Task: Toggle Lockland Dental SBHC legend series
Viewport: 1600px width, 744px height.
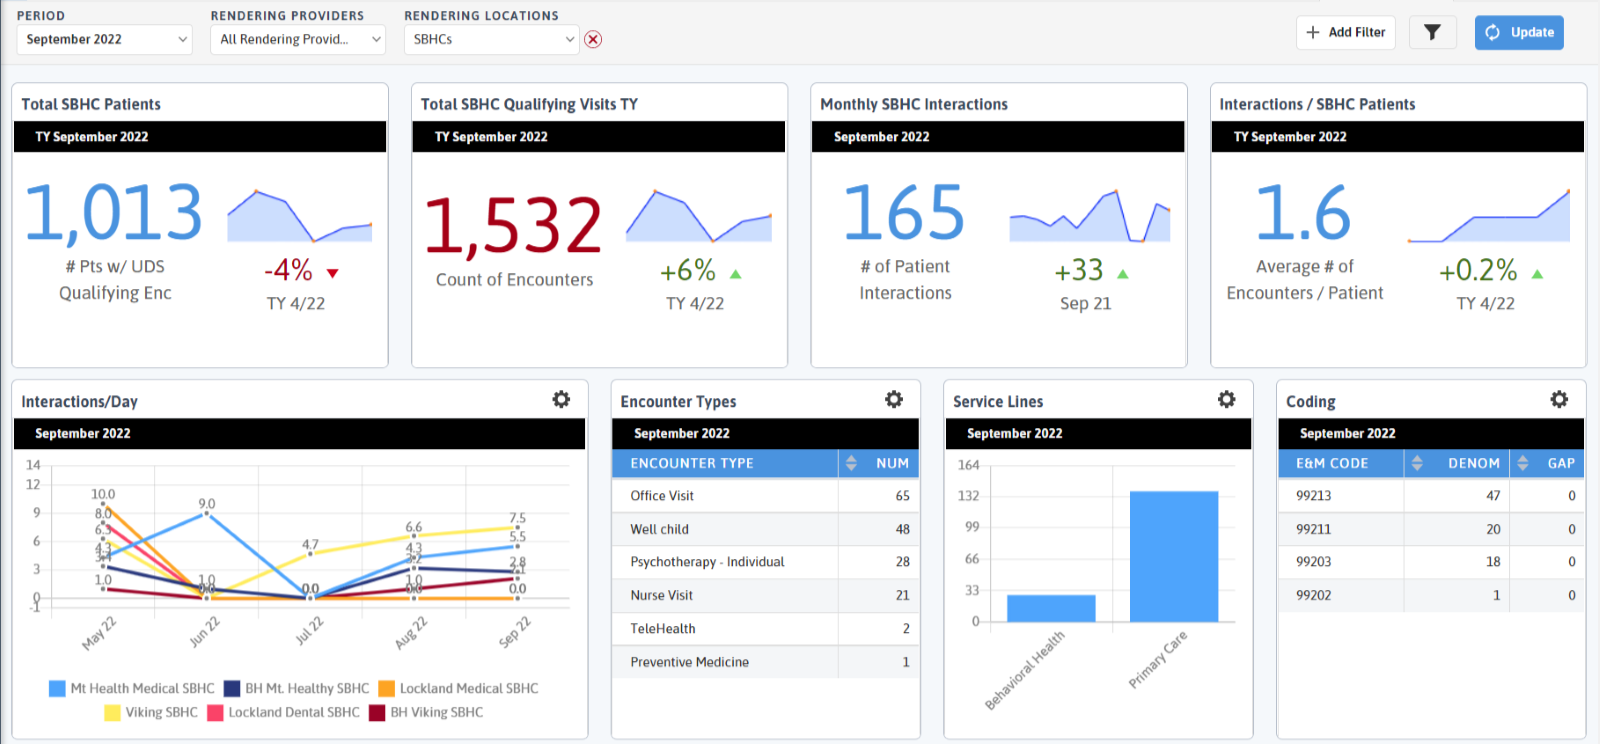Action: (283, 712)
